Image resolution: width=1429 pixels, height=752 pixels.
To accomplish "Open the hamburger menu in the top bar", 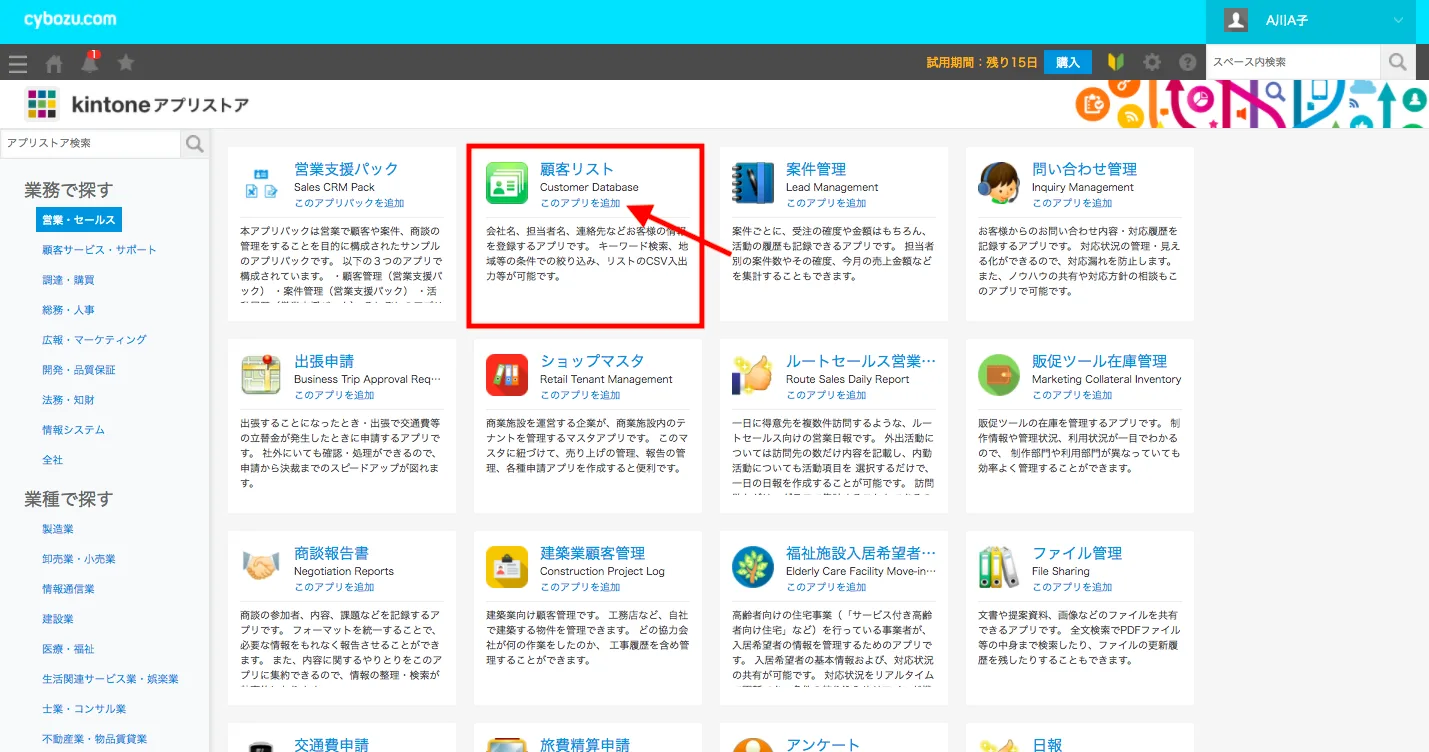I will (18, 63).
